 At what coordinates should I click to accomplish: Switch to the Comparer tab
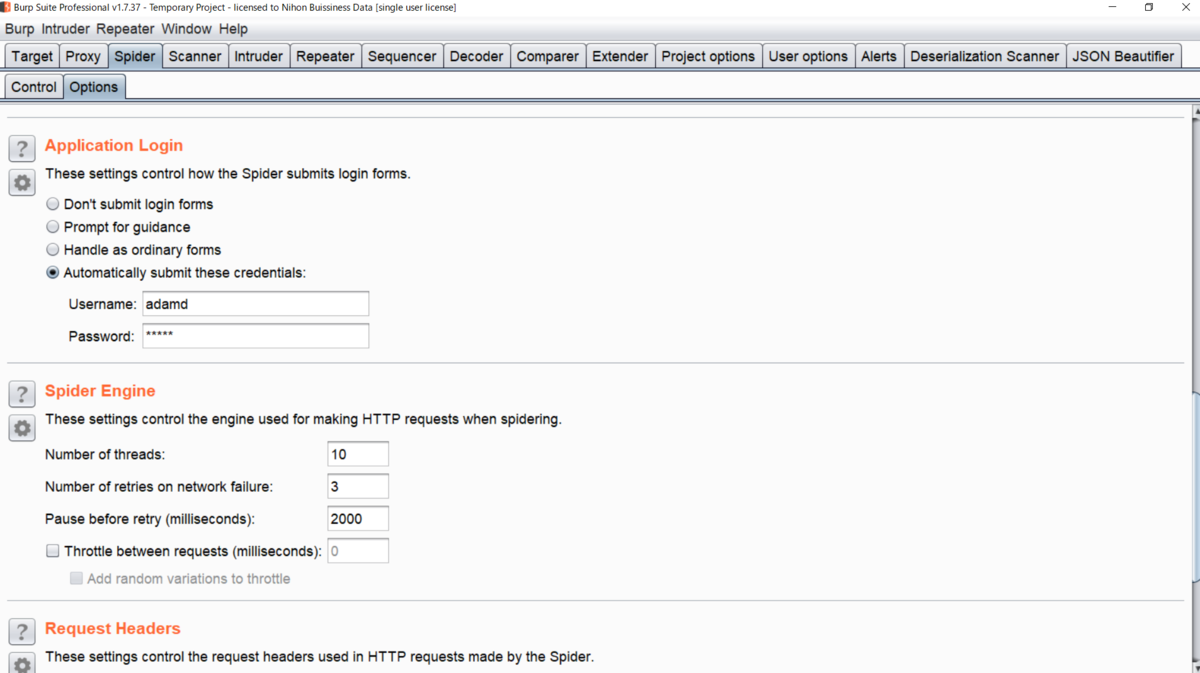click(547, 56)
